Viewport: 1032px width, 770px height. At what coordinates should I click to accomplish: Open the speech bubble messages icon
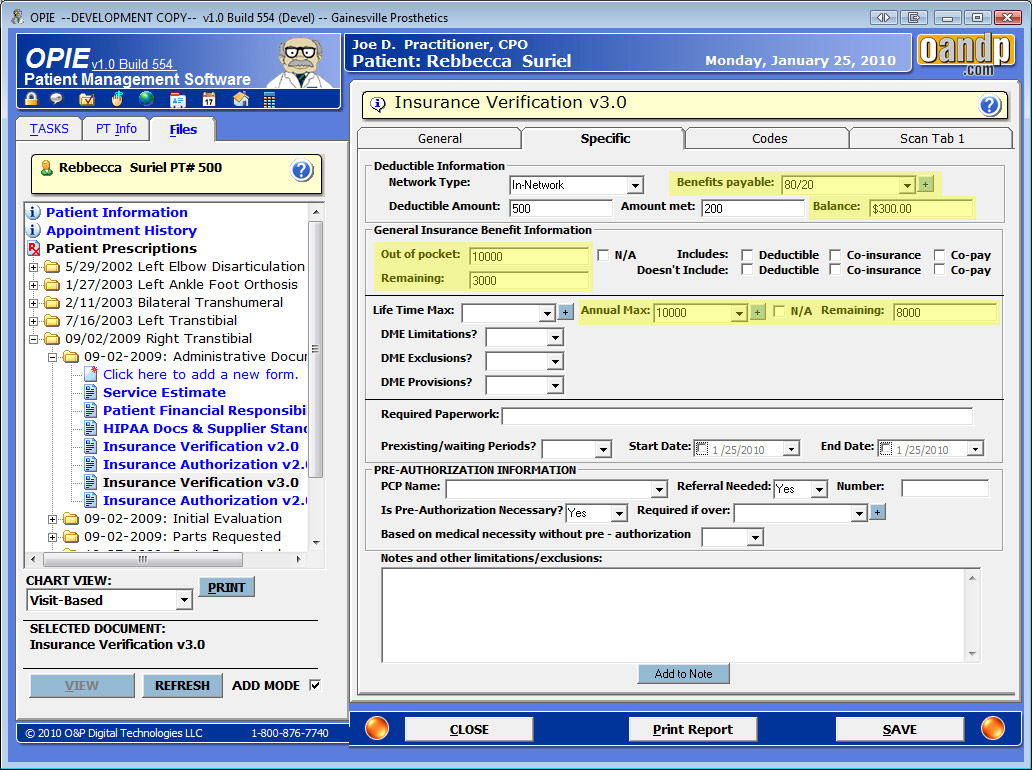point(57,99)
